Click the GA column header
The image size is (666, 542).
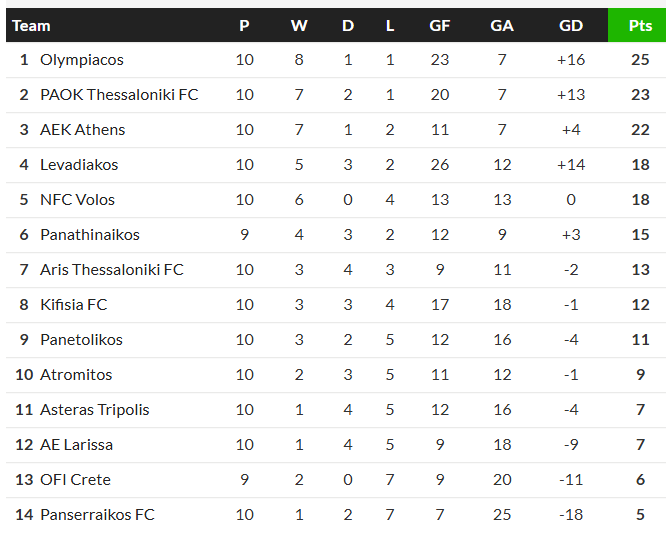(502, 26)
